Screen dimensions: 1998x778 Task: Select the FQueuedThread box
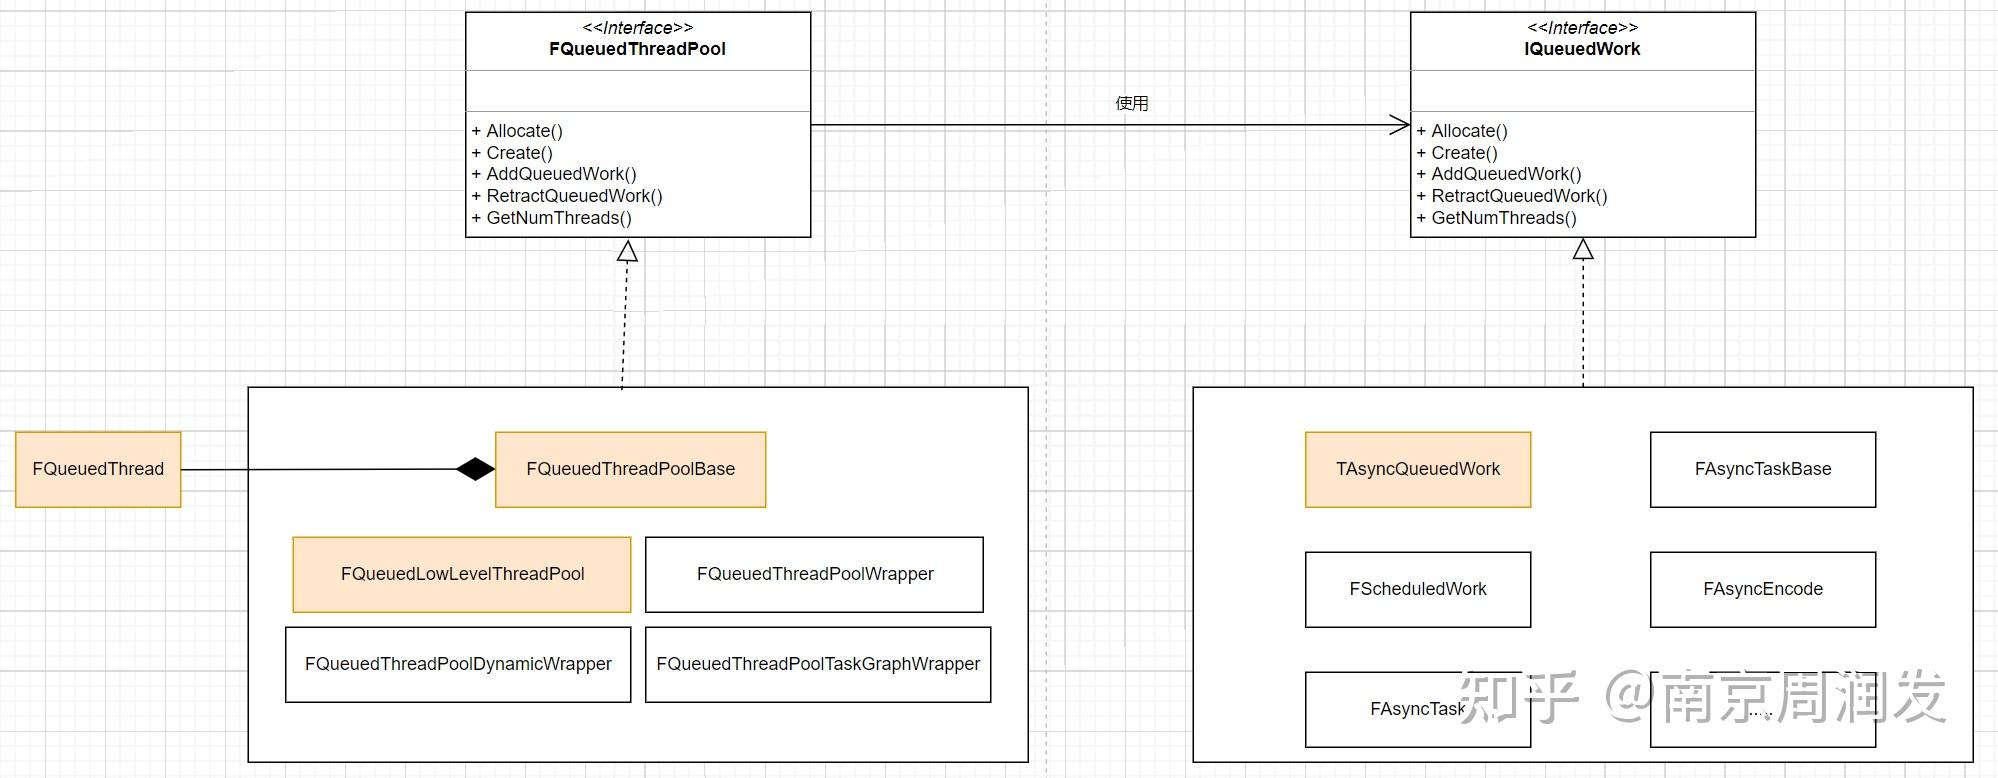pyautogui.click(x=98, y=469)
